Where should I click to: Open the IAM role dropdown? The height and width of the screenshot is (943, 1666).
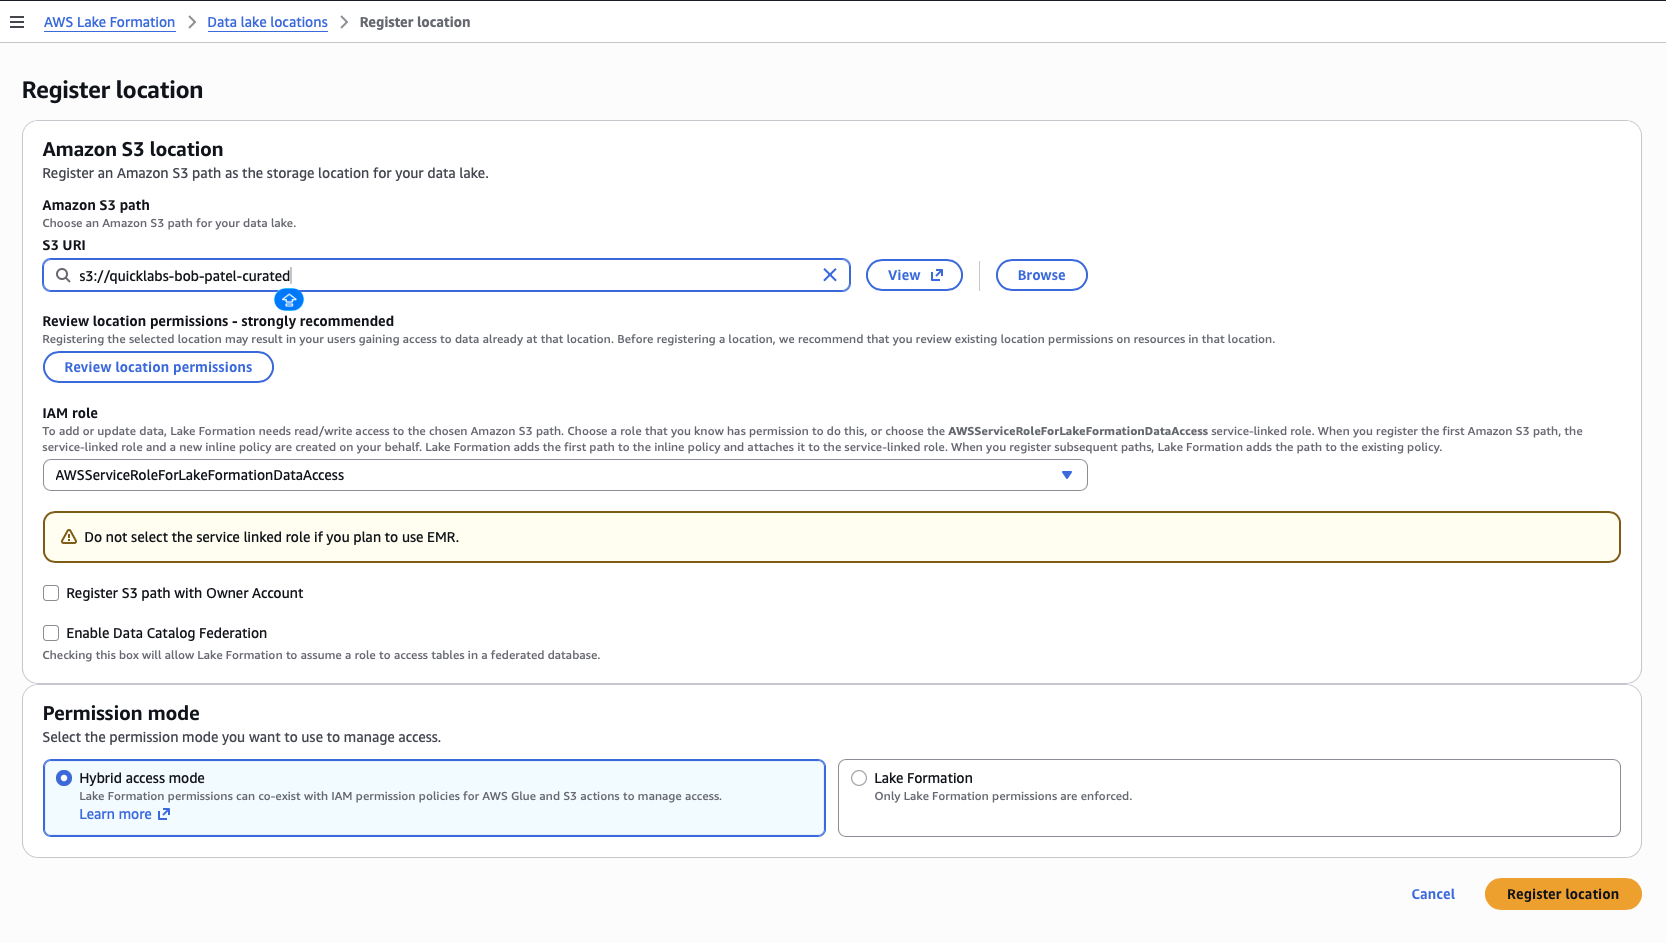pyautogui.click(x=565, y=475)
